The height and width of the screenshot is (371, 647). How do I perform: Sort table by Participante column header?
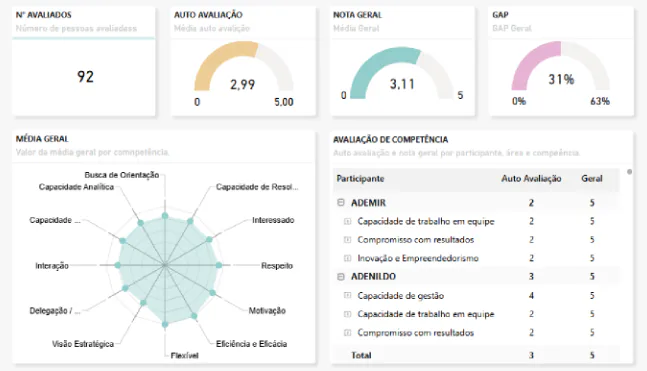coord(360,179)
